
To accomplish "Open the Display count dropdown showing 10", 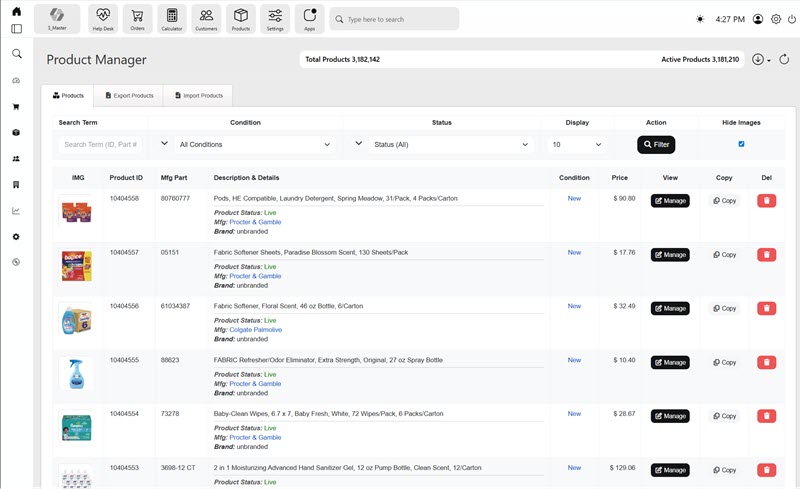I will (x=577, y=145).
